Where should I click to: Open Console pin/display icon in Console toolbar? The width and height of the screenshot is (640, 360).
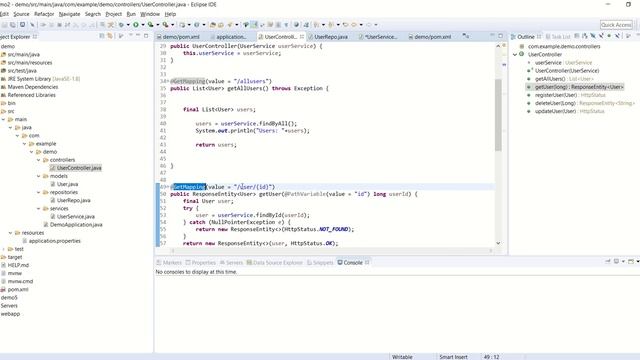pyautogui.click(x=617, y=261)
